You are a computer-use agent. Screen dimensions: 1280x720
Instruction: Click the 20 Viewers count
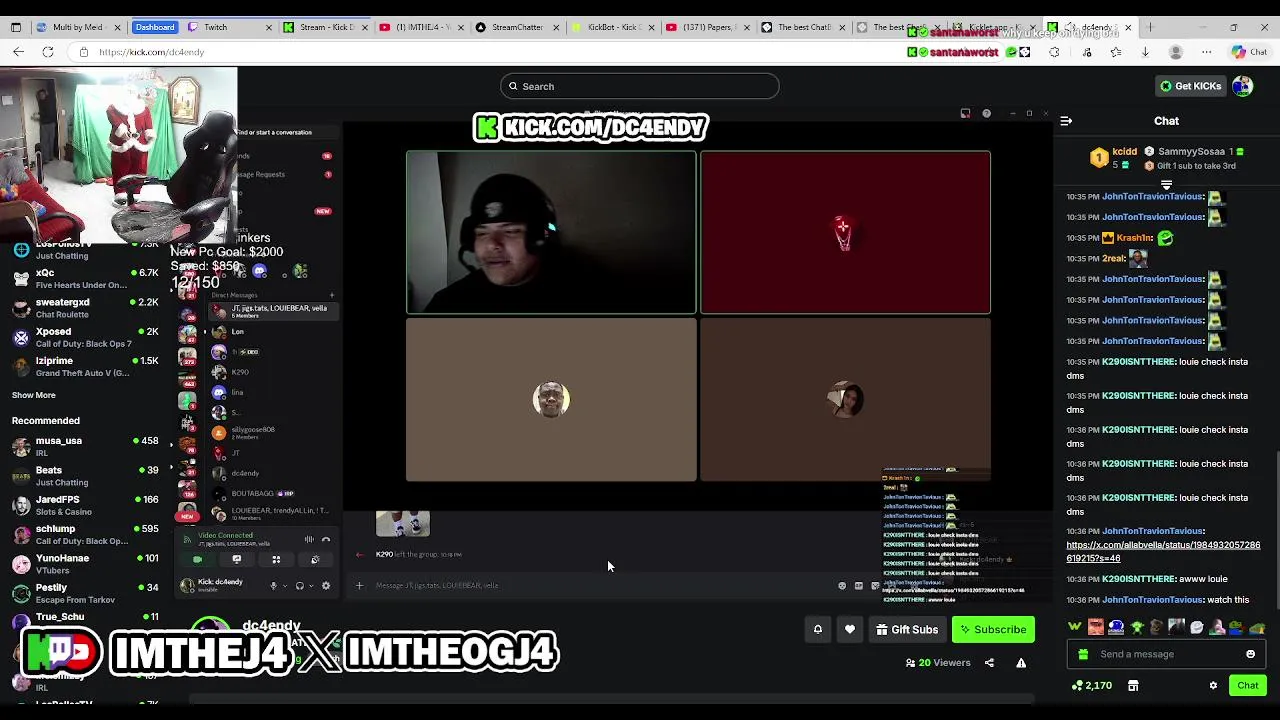(x=937, y=663)
